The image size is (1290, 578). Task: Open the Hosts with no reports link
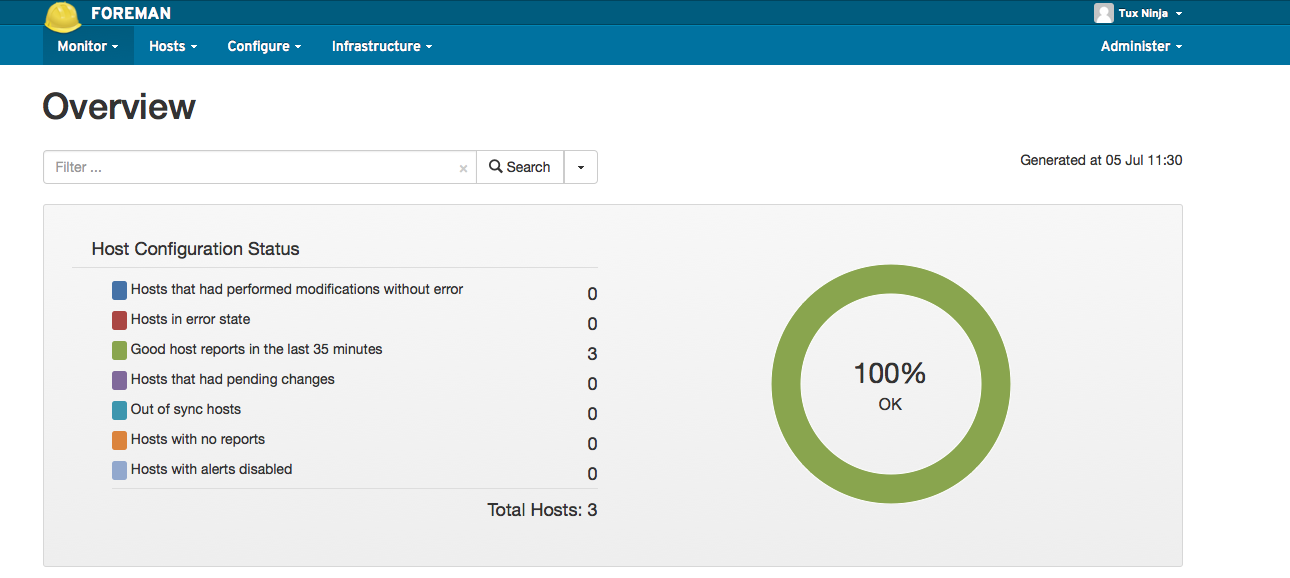(197, 439)
